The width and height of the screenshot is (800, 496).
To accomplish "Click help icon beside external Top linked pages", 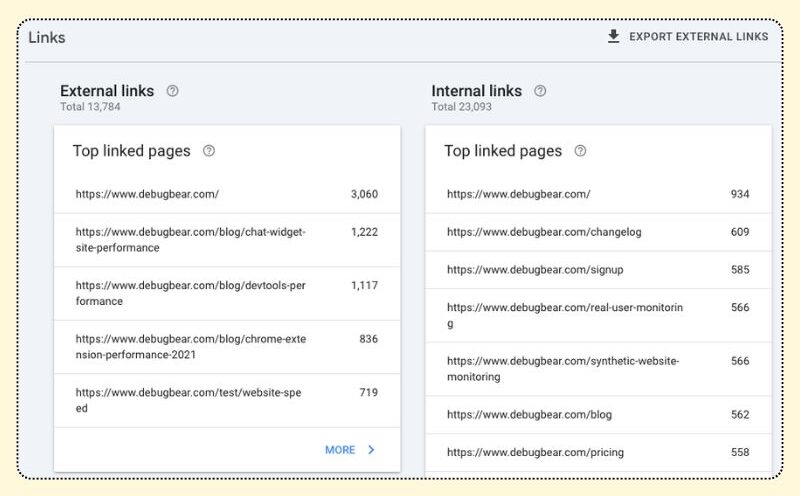I will pos(209,151).
